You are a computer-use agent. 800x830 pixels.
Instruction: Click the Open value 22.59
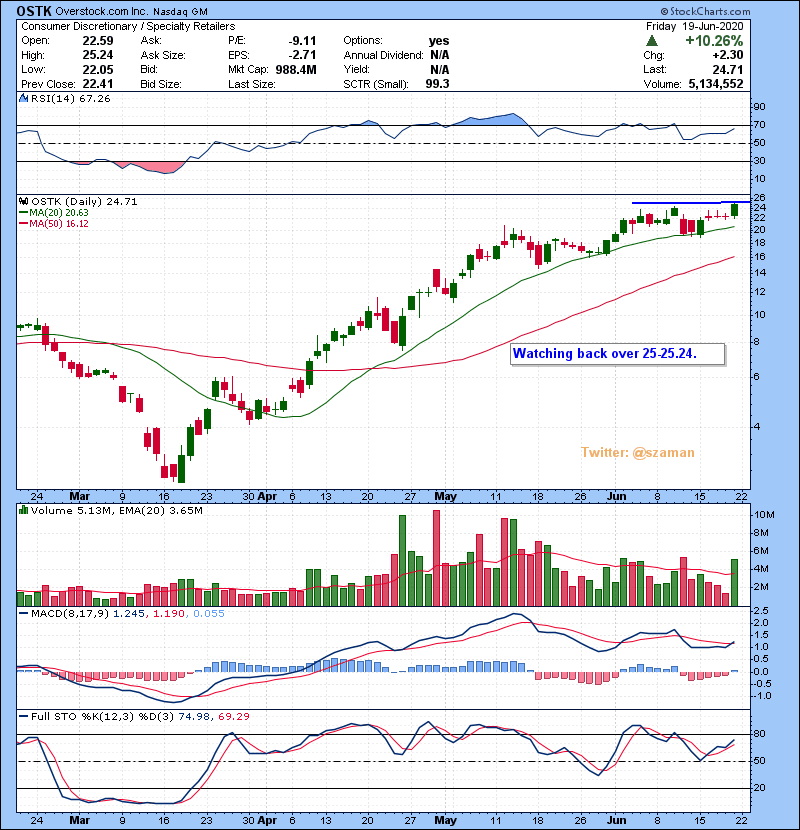pyautogui.click(x=97, y=41)
